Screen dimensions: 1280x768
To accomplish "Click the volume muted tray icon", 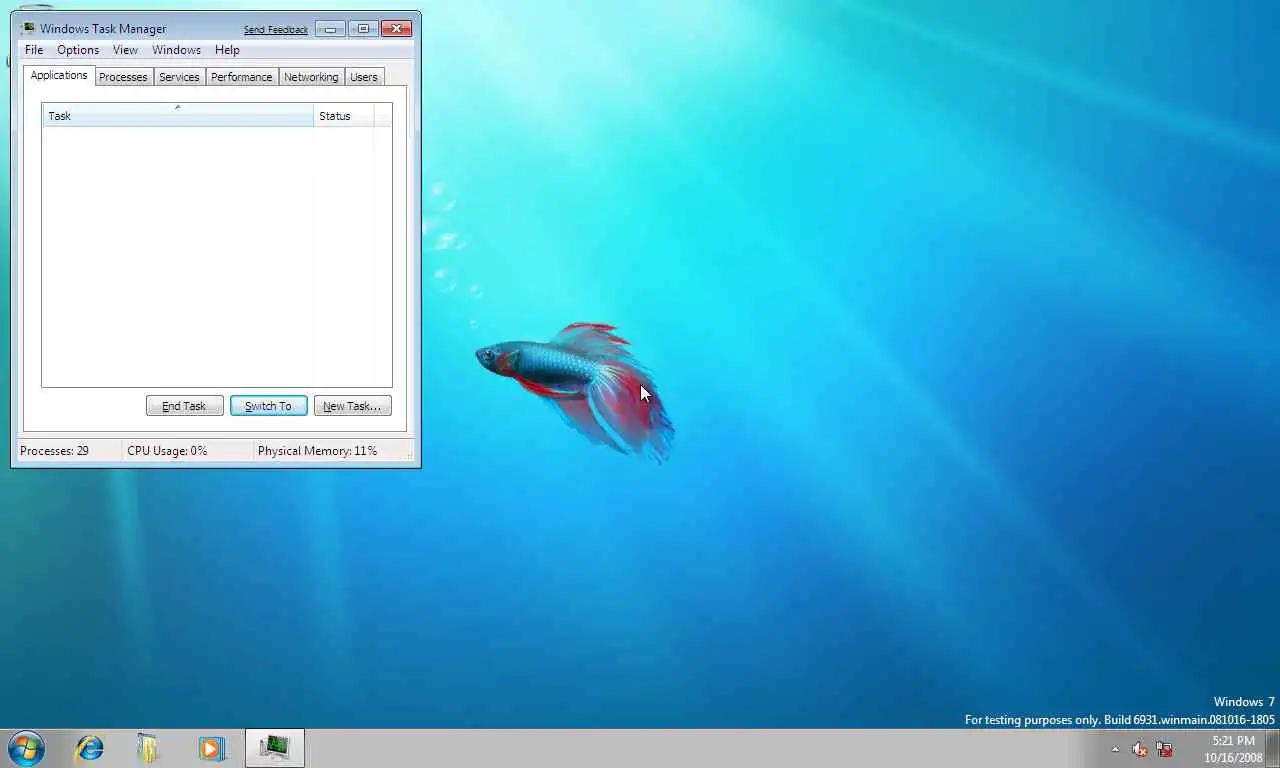I will 1139,749.
